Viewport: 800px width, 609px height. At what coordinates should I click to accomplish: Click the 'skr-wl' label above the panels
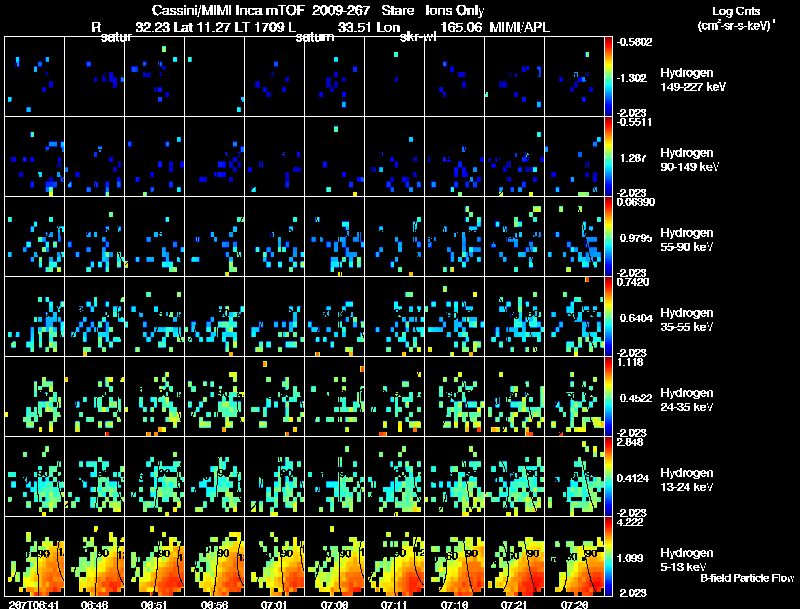click(418, 37)
